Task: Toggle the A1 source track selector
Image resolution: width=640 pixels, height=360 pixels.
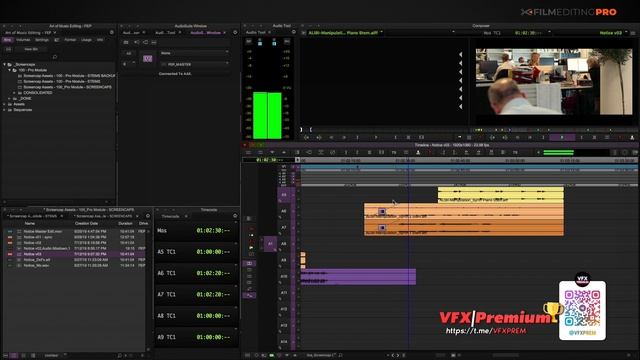Action: point(270,244)
